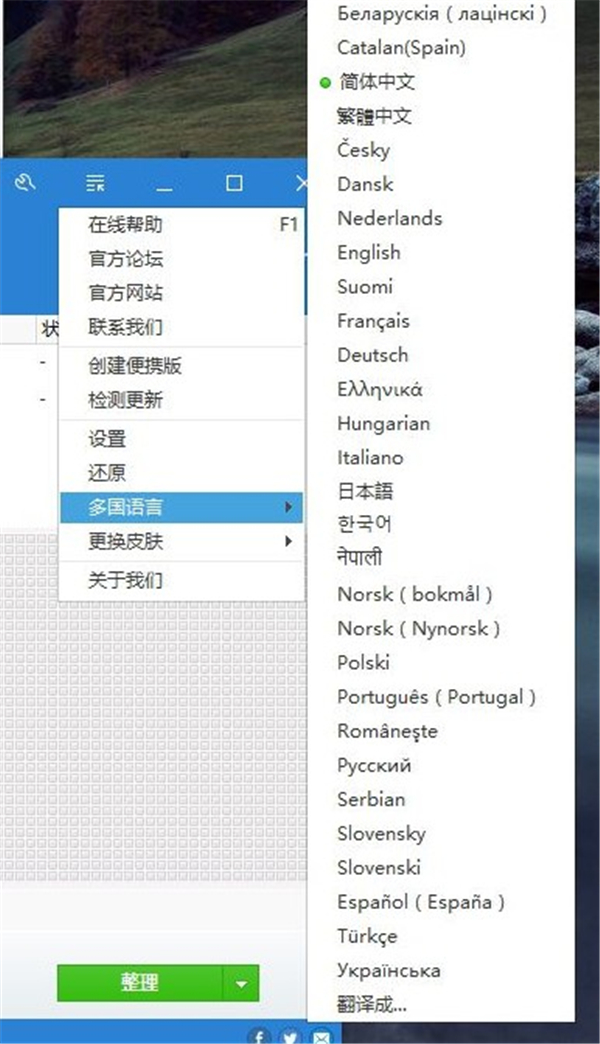Click 关于我们 menu entry
Image resolution: width=600 pixels, height=1044 pixels.
(x=125, y=580)
